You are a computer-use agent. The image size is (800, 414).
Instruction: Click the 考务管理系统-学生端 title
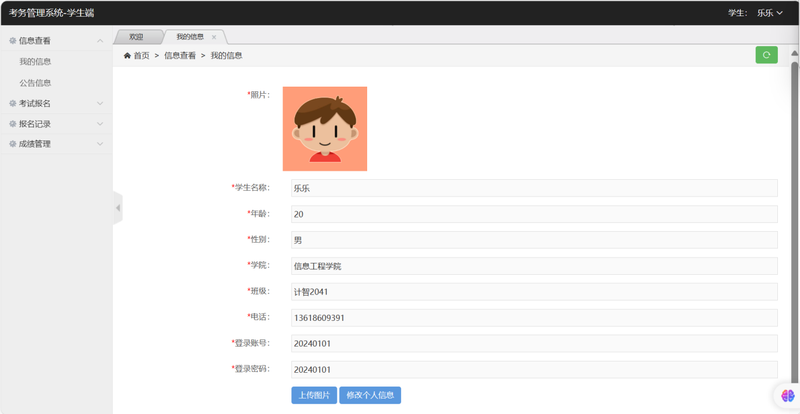pyautogui.click(x=51, y=13)
